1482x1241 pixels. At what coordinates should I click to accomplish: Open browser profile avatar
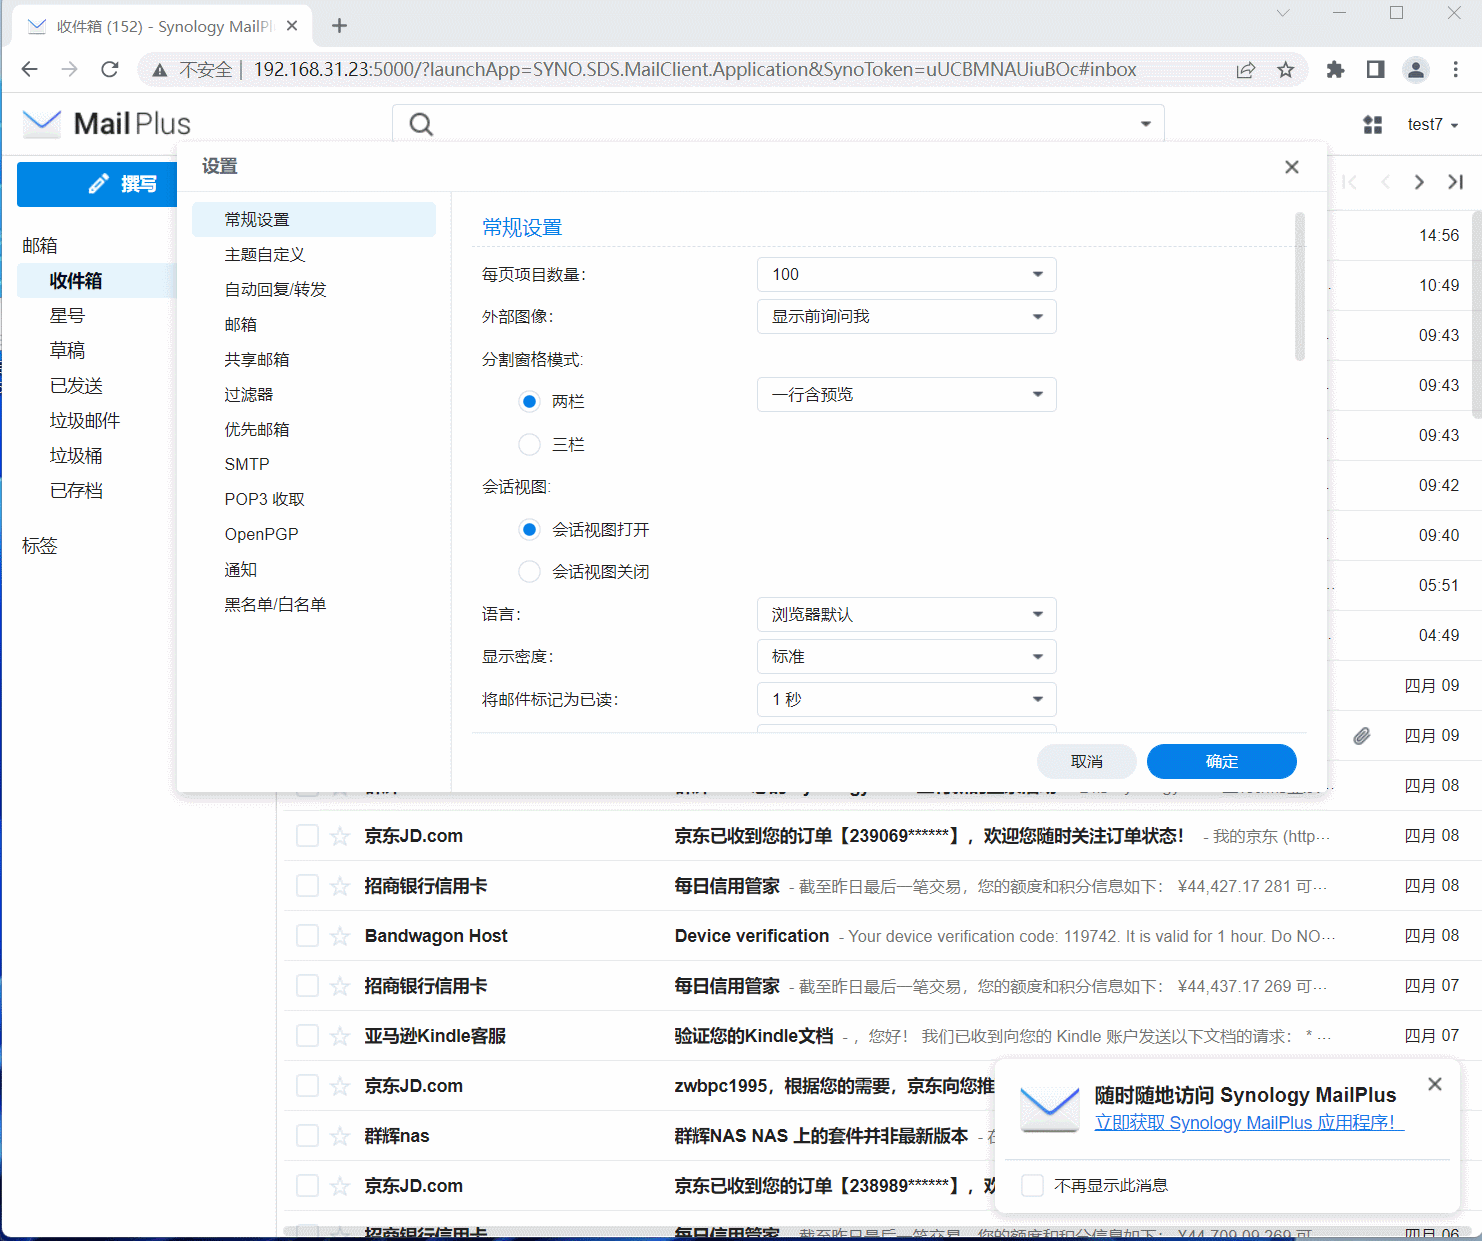[x=1416, y=70]
